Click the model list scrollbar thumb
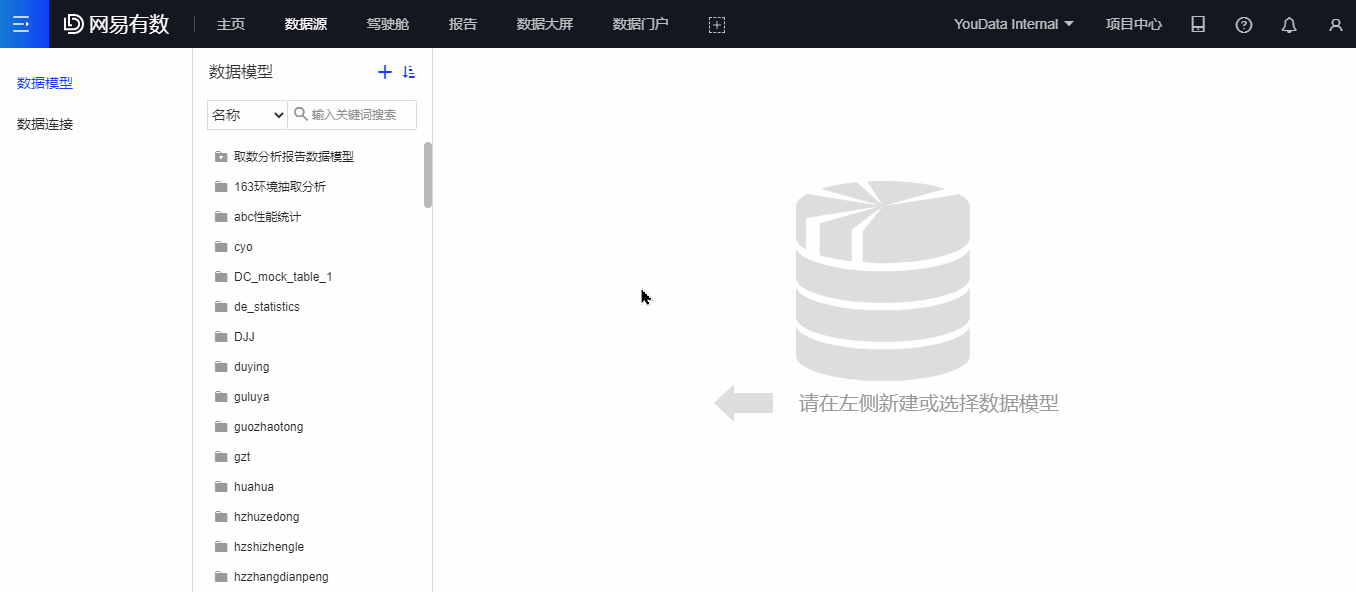Screen dimensions: 1356x592 pos(428,175)
